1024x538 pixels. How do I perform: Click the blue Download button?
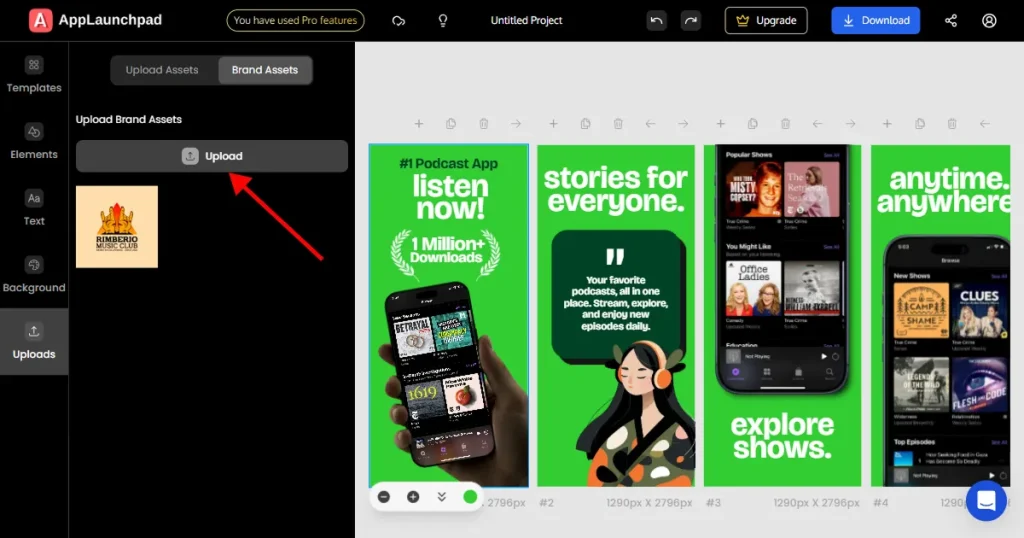876,20
